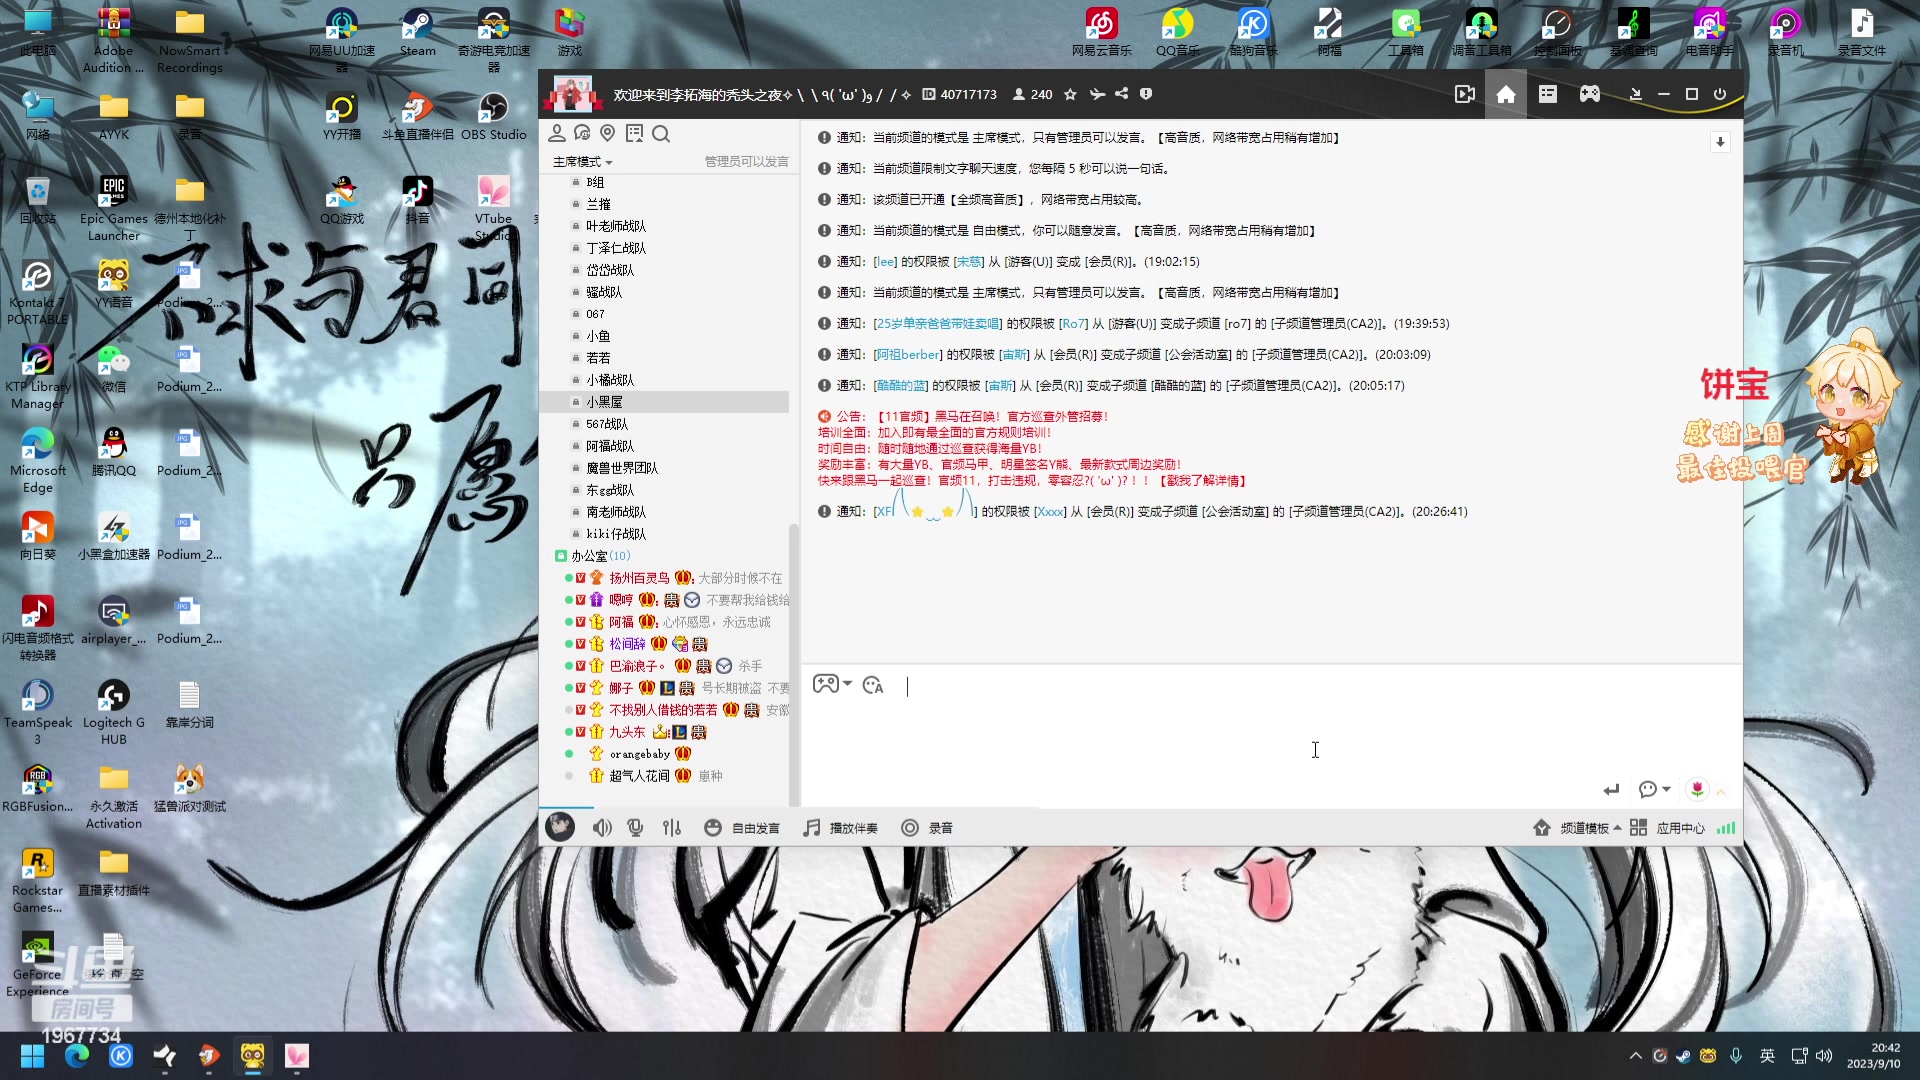Viewport: 1920px width, 1080px height.
Task: Open Microsoft Edge from the taskbar
Action: click(77, 1056)
